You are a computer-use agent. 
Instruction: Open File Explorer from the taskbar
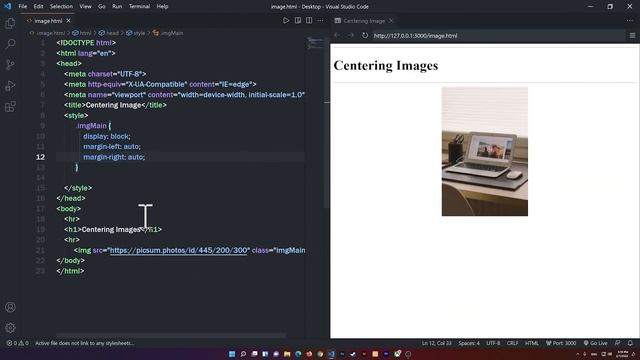[287, 354]
